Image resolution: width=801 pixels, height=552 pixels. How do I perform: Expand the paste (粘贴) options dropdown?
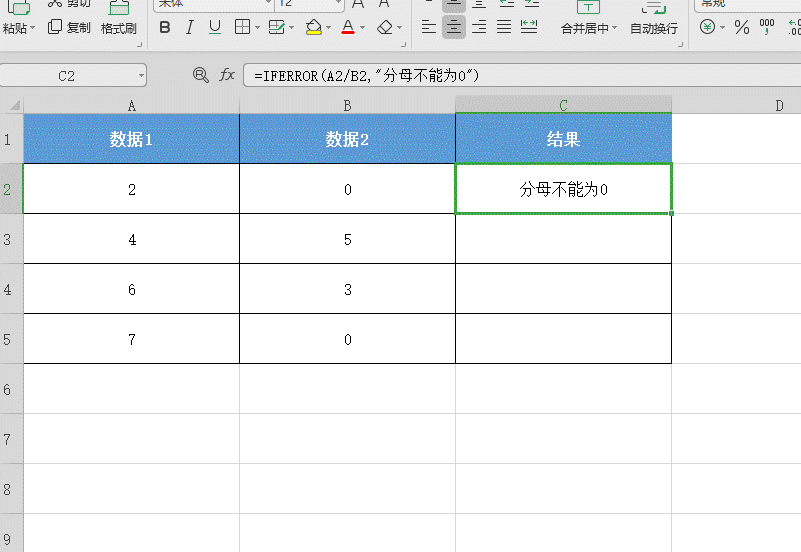(x=33, y=28)
